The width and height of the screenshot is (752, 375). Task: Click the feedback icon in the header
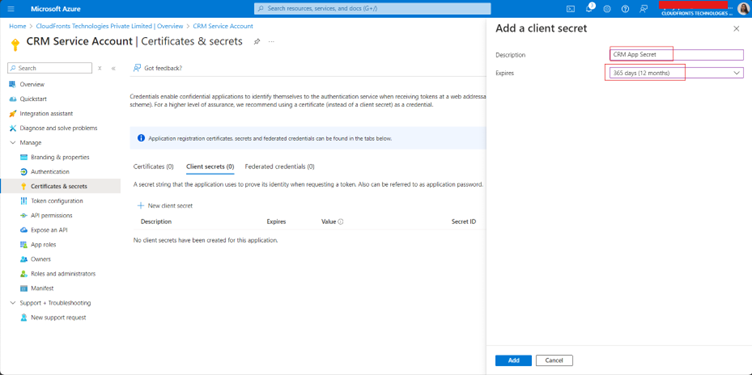(644, 9)
